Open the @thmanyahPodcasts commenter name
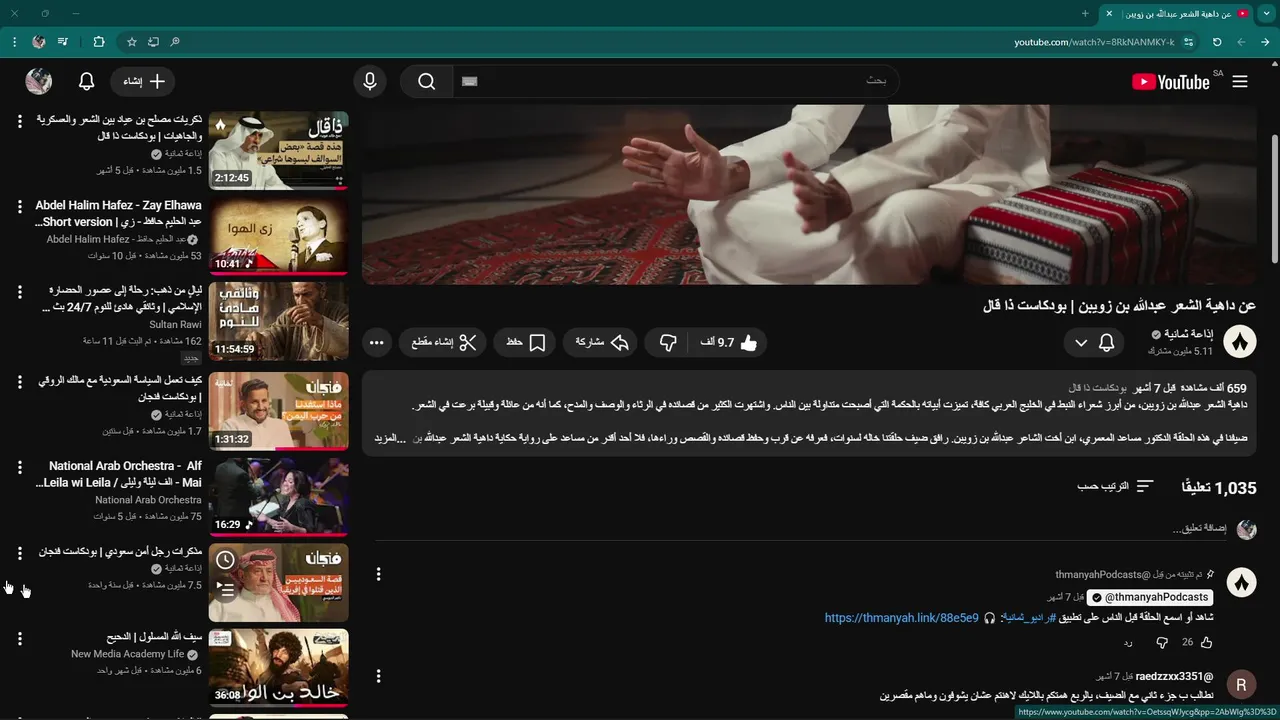 [1149, 597]
